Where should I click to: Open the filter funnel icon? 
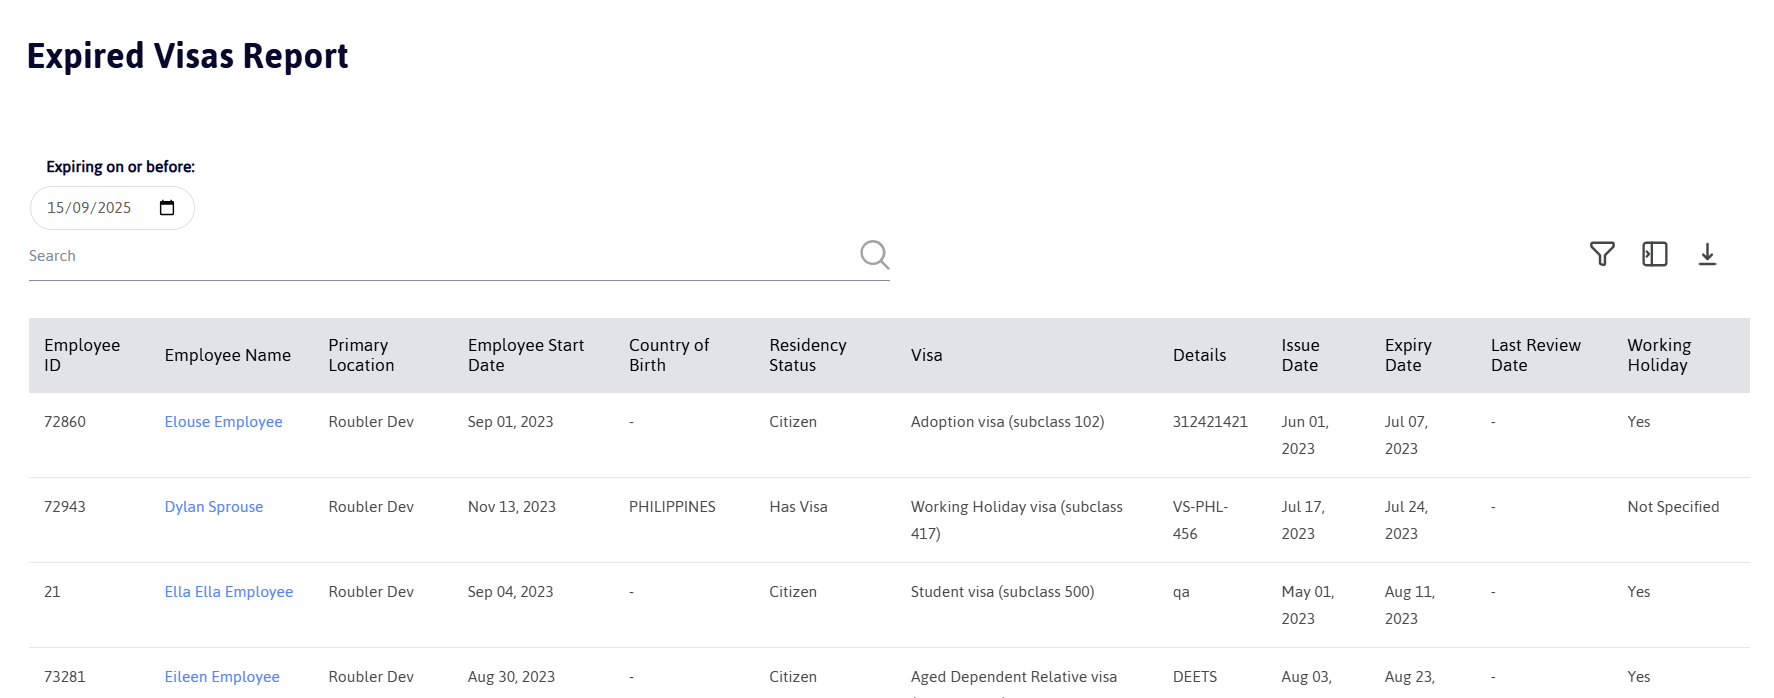pyautogui.click(x=1602, y=254)
